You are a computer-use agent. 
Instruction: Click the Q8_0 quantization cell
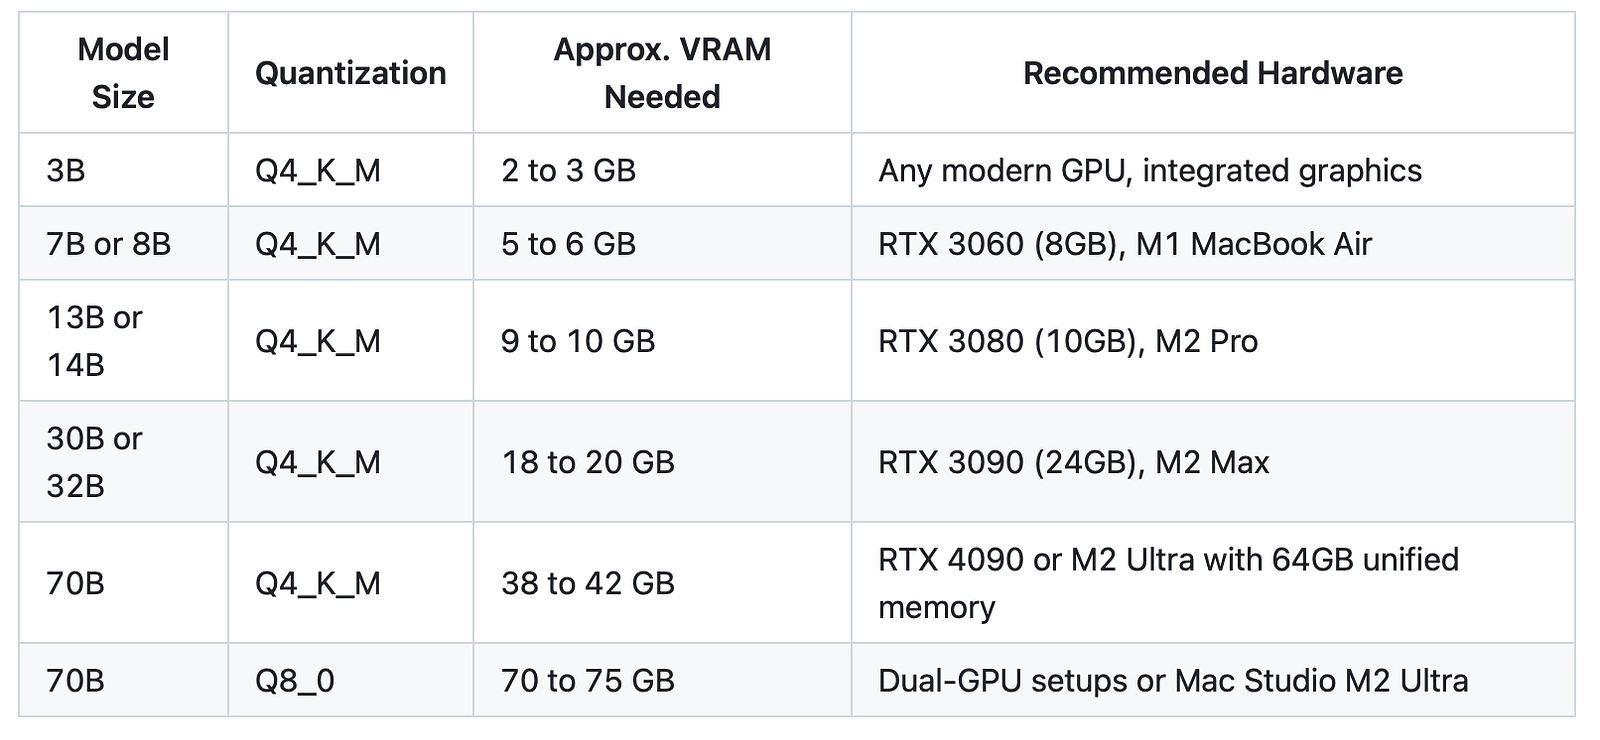point(350,680)
